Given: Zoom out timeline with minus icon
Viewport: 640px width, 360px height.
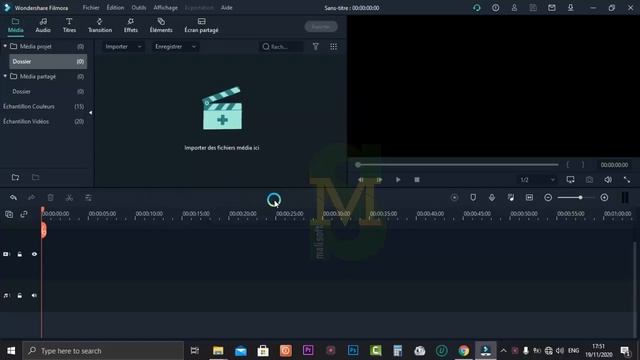Looking at the screenshot, I should (548, 198).
